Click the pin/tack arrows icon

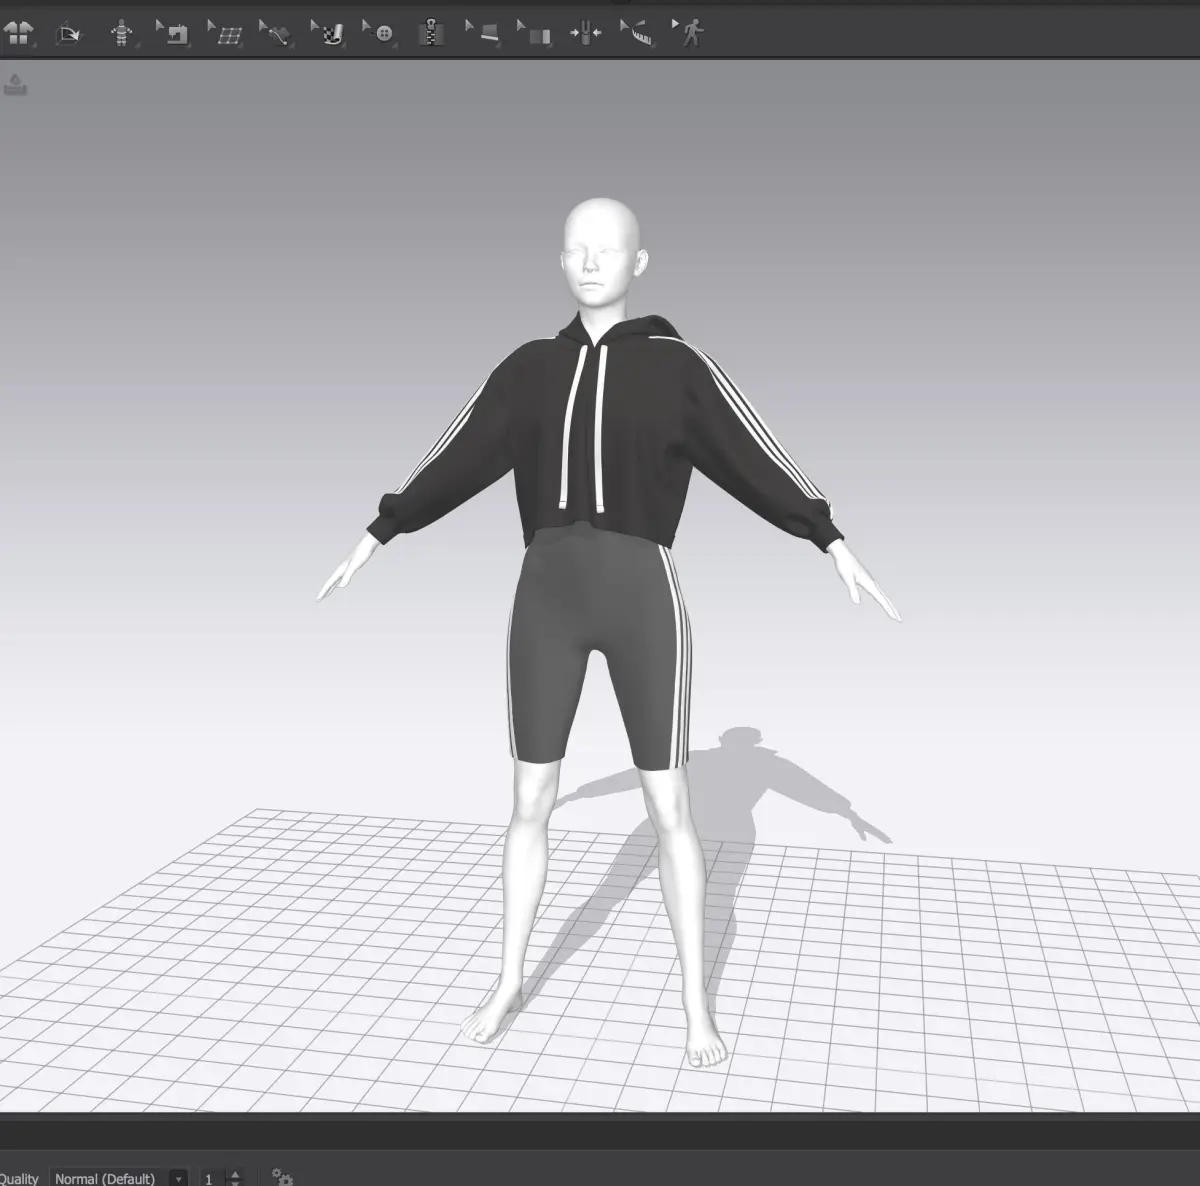click(586, 34)
